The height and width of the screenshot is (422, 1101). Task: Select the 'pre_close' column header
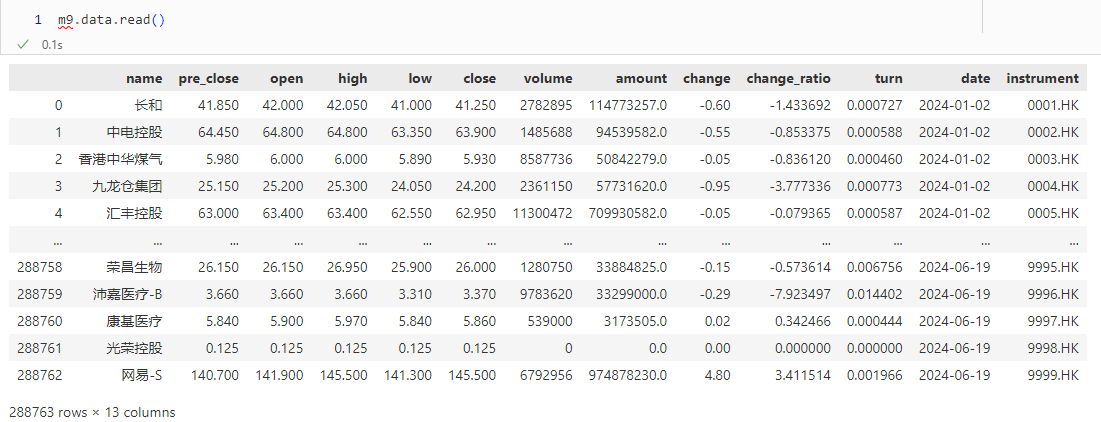[x=208, y=78]
